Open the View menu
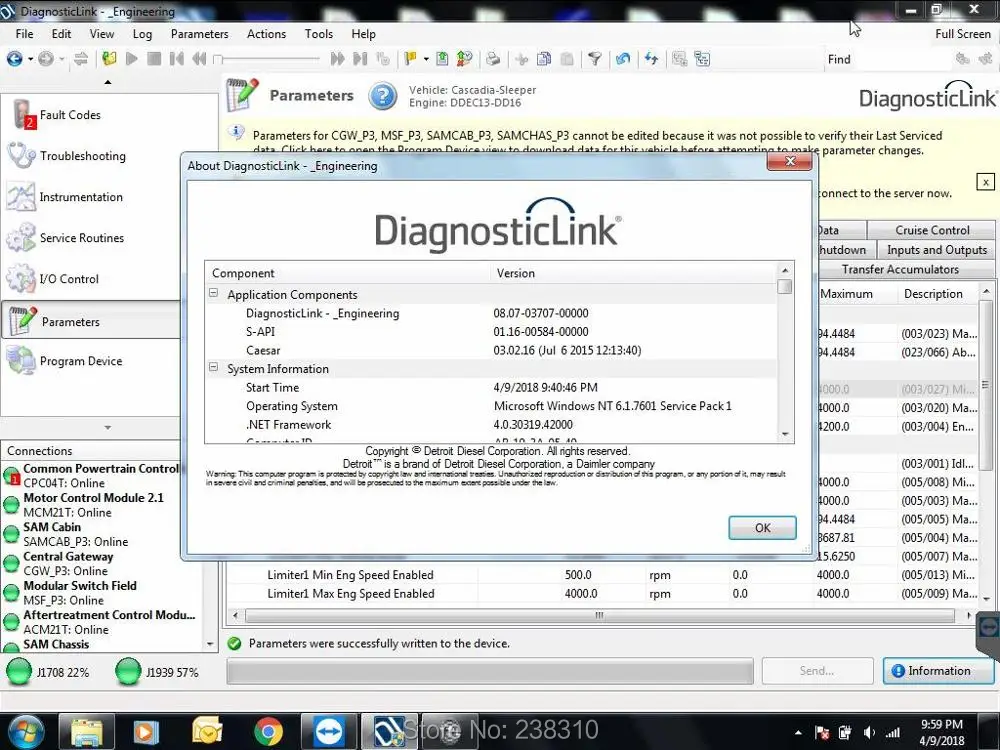This screenshot has height=750, width=1000. [101, 34]
